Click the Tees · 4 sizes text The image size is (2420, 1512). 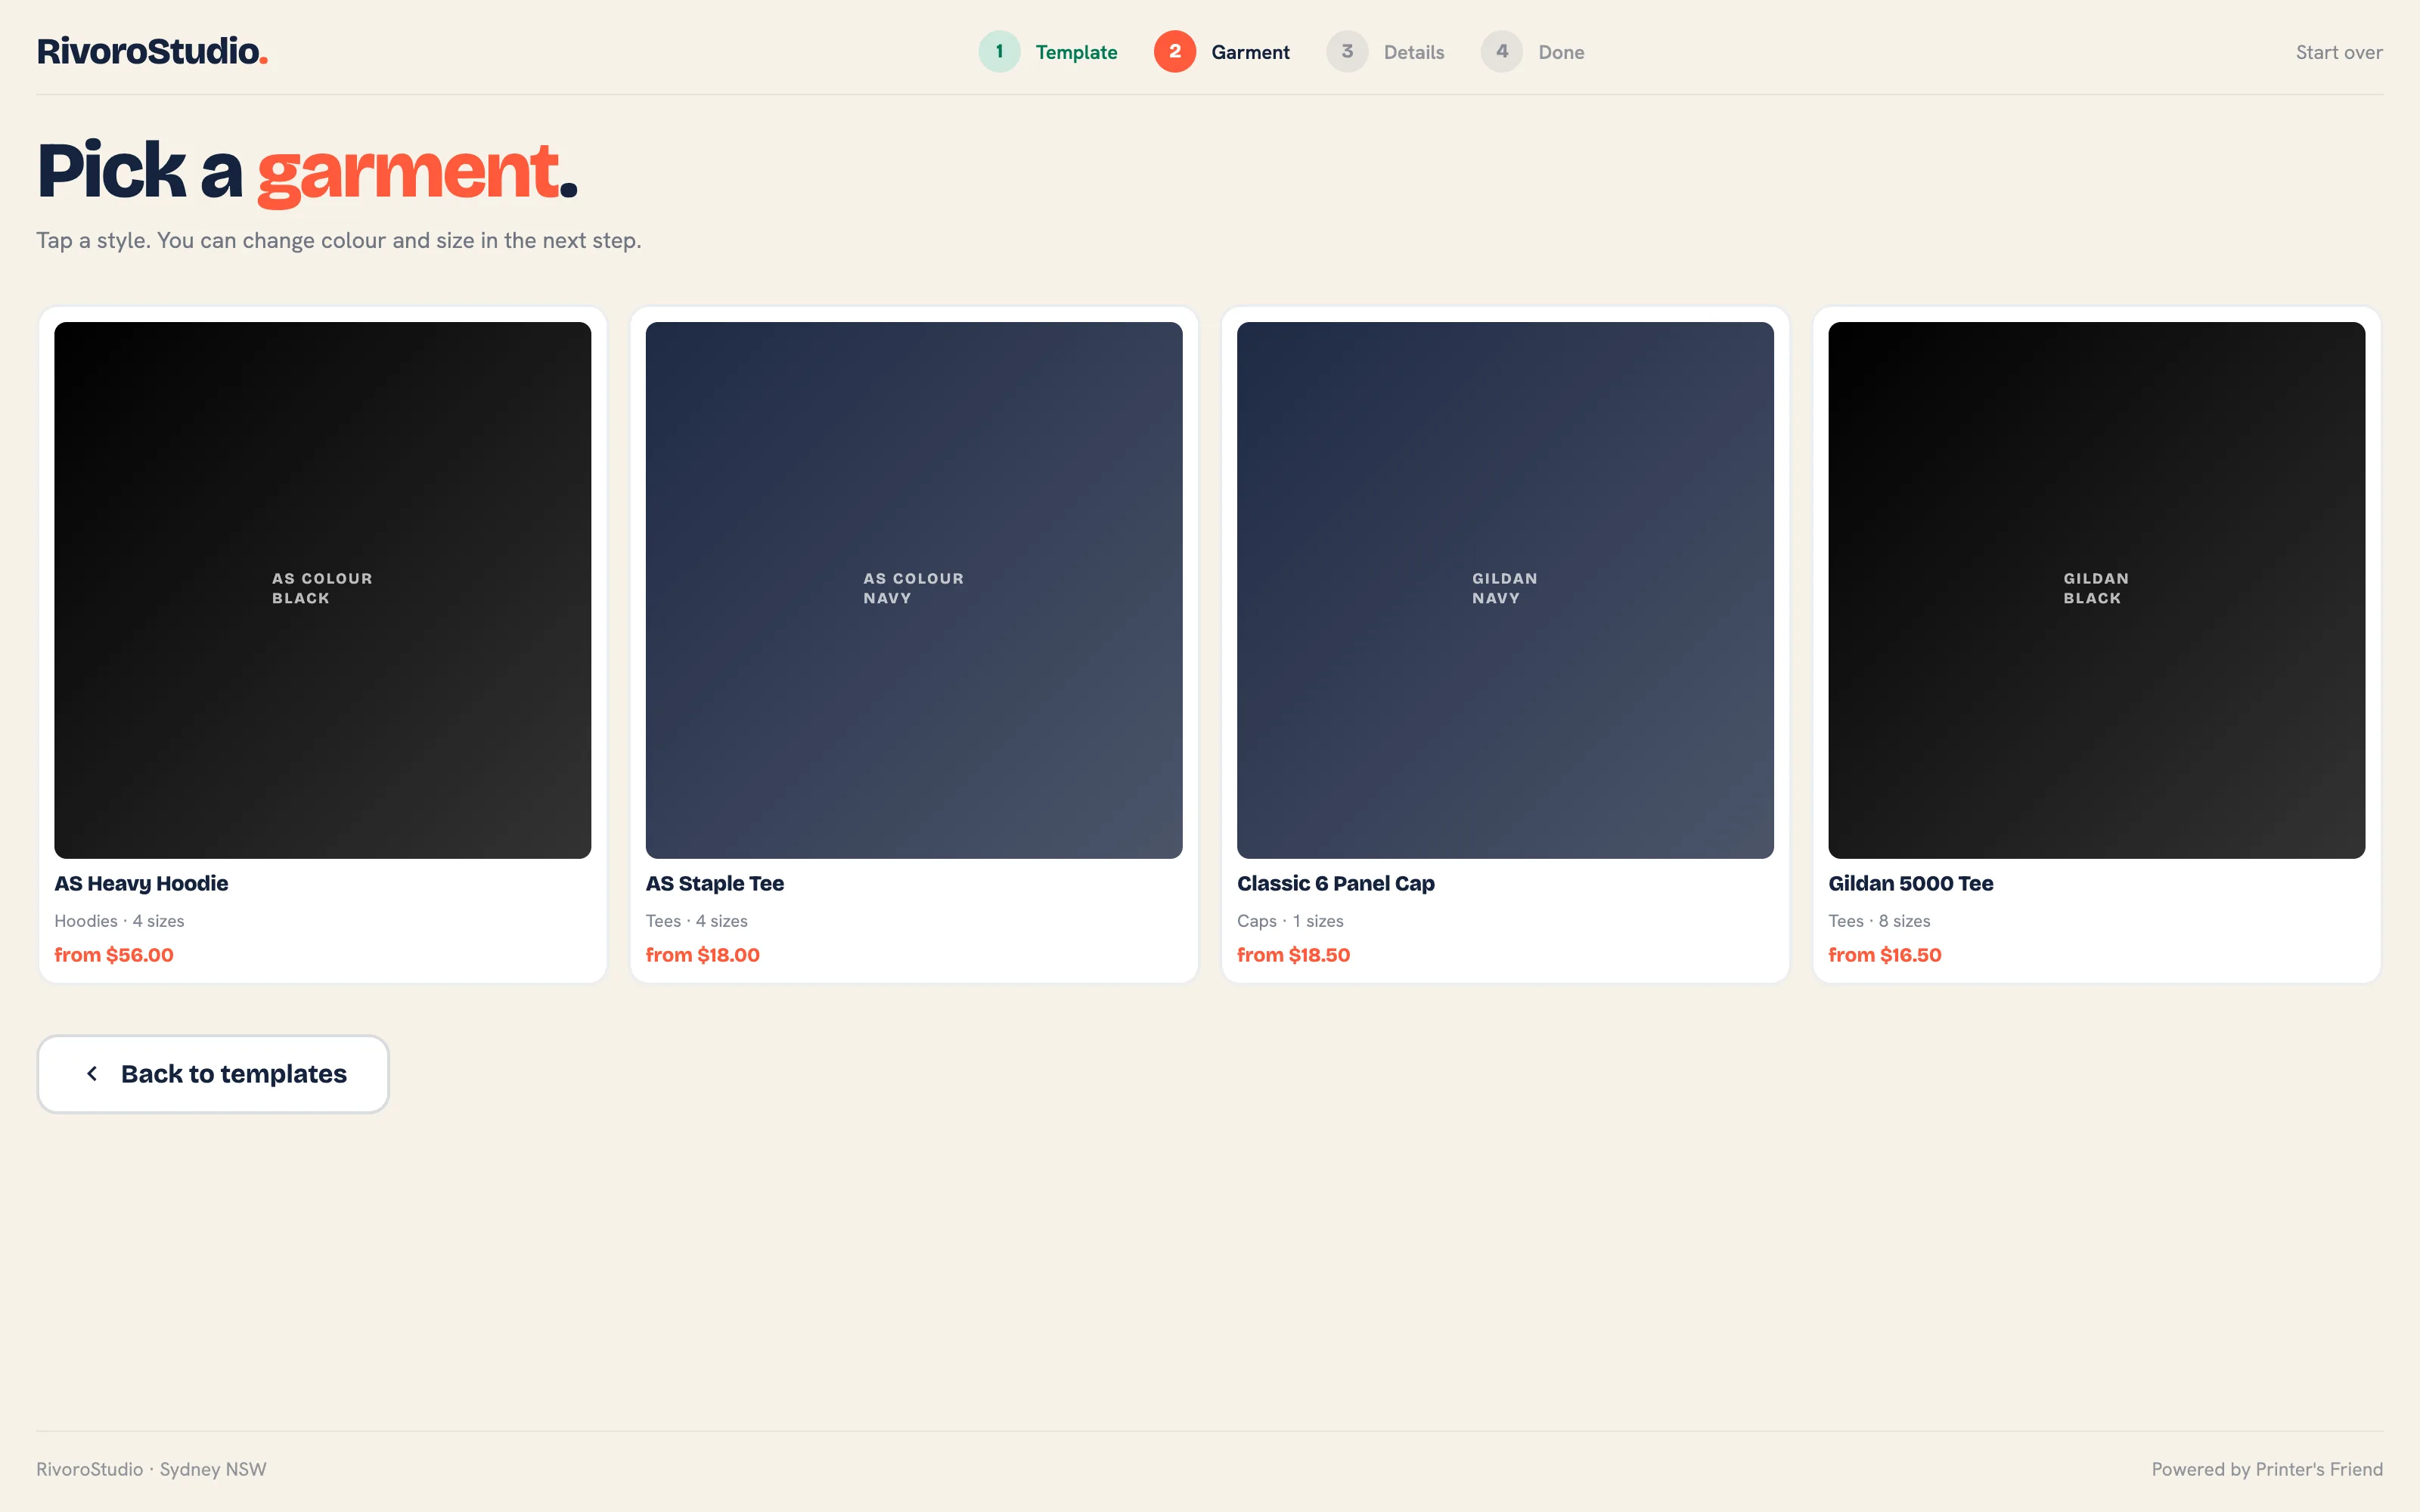697,921
